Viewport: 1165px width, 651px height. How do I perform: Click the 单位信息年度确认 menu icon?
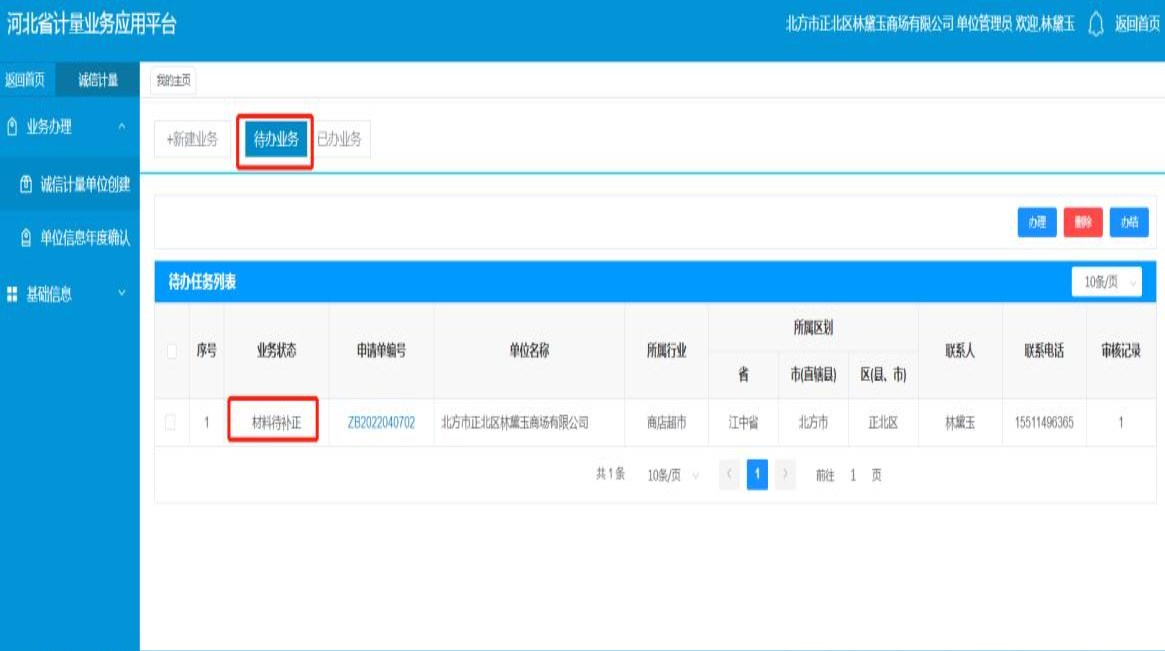(26, 238)
